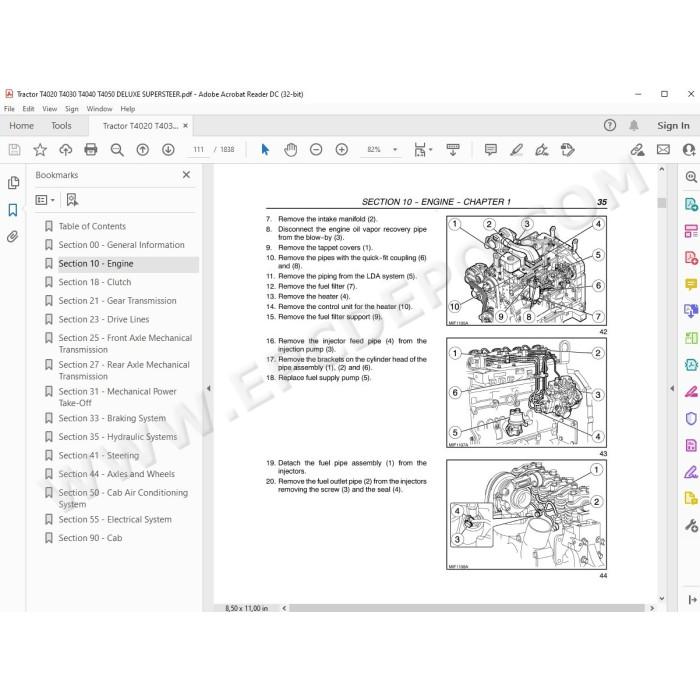
Task: Collapse the left navigation pane arrow
Action: pyautogui.click(x=208, y=388)
